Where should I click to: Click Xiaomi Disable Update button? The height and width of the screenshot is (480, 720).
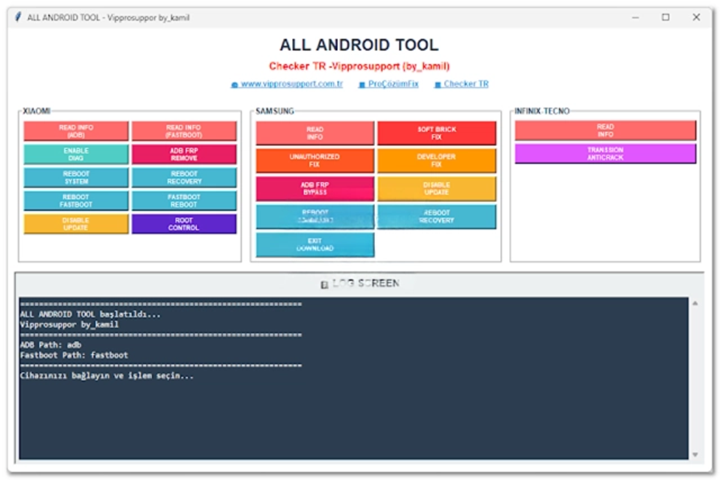coord(76,224)
